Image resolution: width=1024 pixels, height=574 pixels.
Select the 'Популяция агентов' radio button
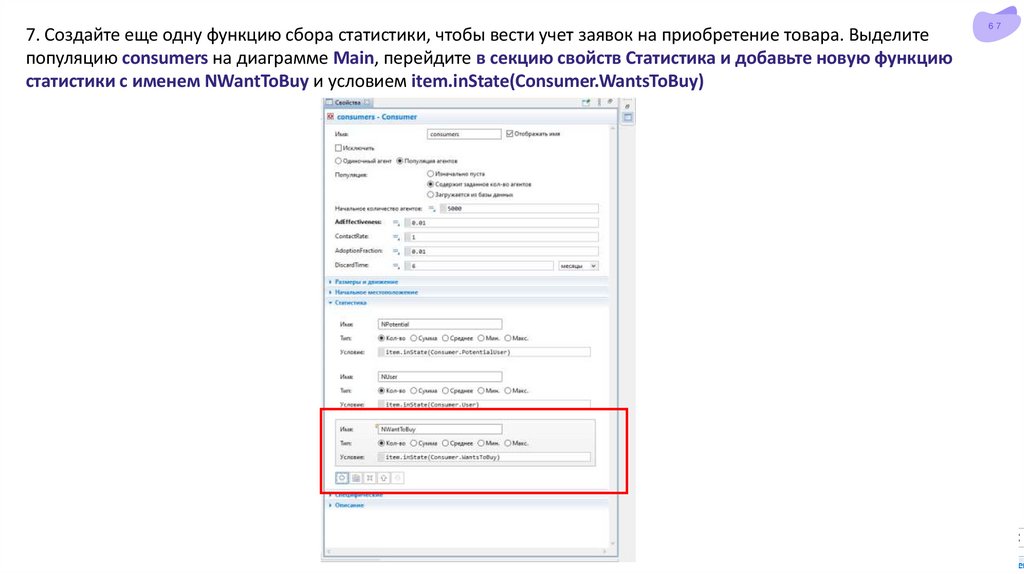point(400,161)
